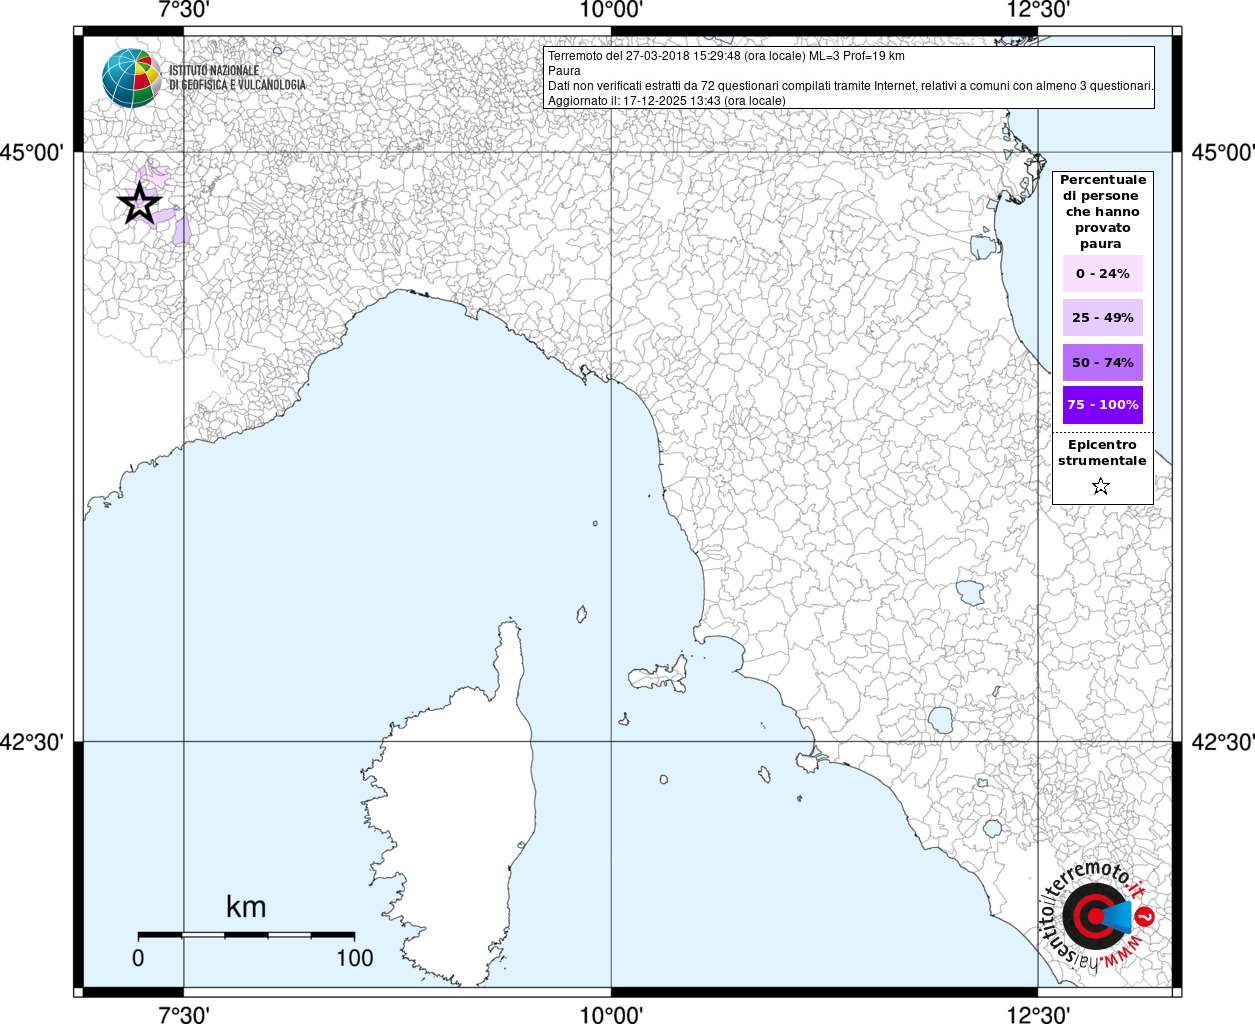Click the legend's epicenter star symbol

tap(1101, 486)
